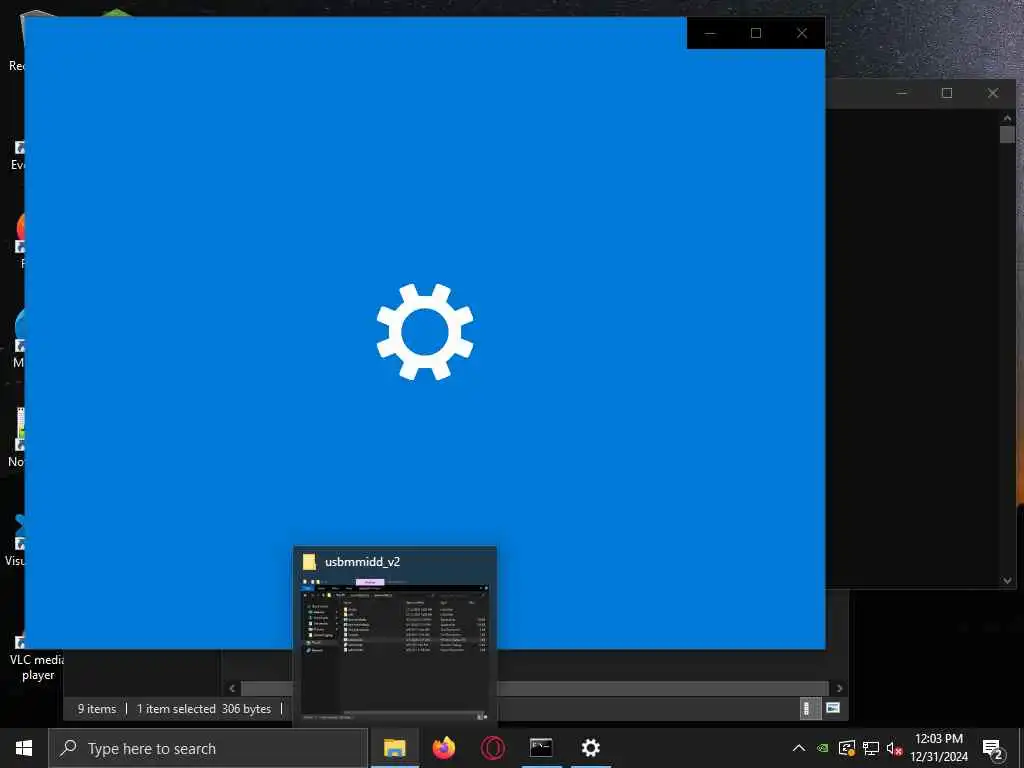Launch Firefox from the taskbar

point(444,748)
